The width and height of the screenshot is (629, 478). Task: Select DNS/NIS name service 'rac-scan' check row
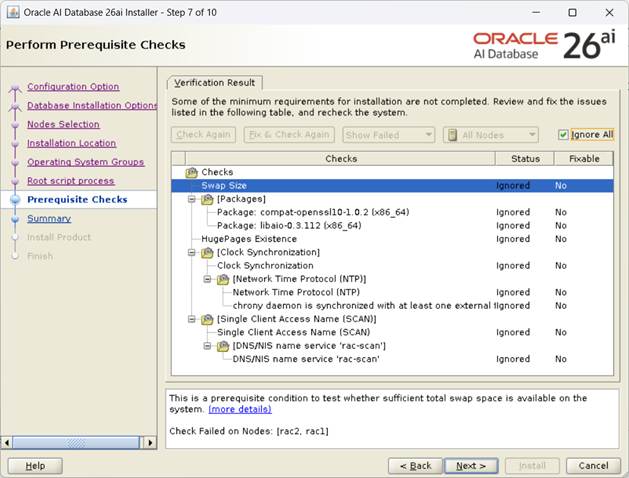point(392,359)
